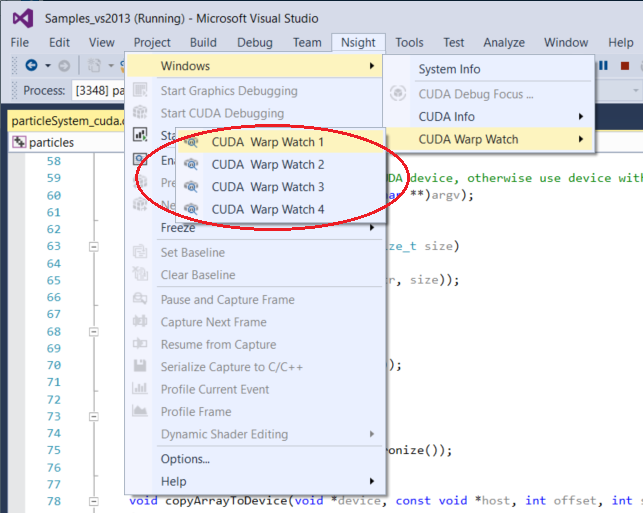643x513 pixels.
Task: Expand the Freeze submenu arrow
Action: tap(372, 227)
